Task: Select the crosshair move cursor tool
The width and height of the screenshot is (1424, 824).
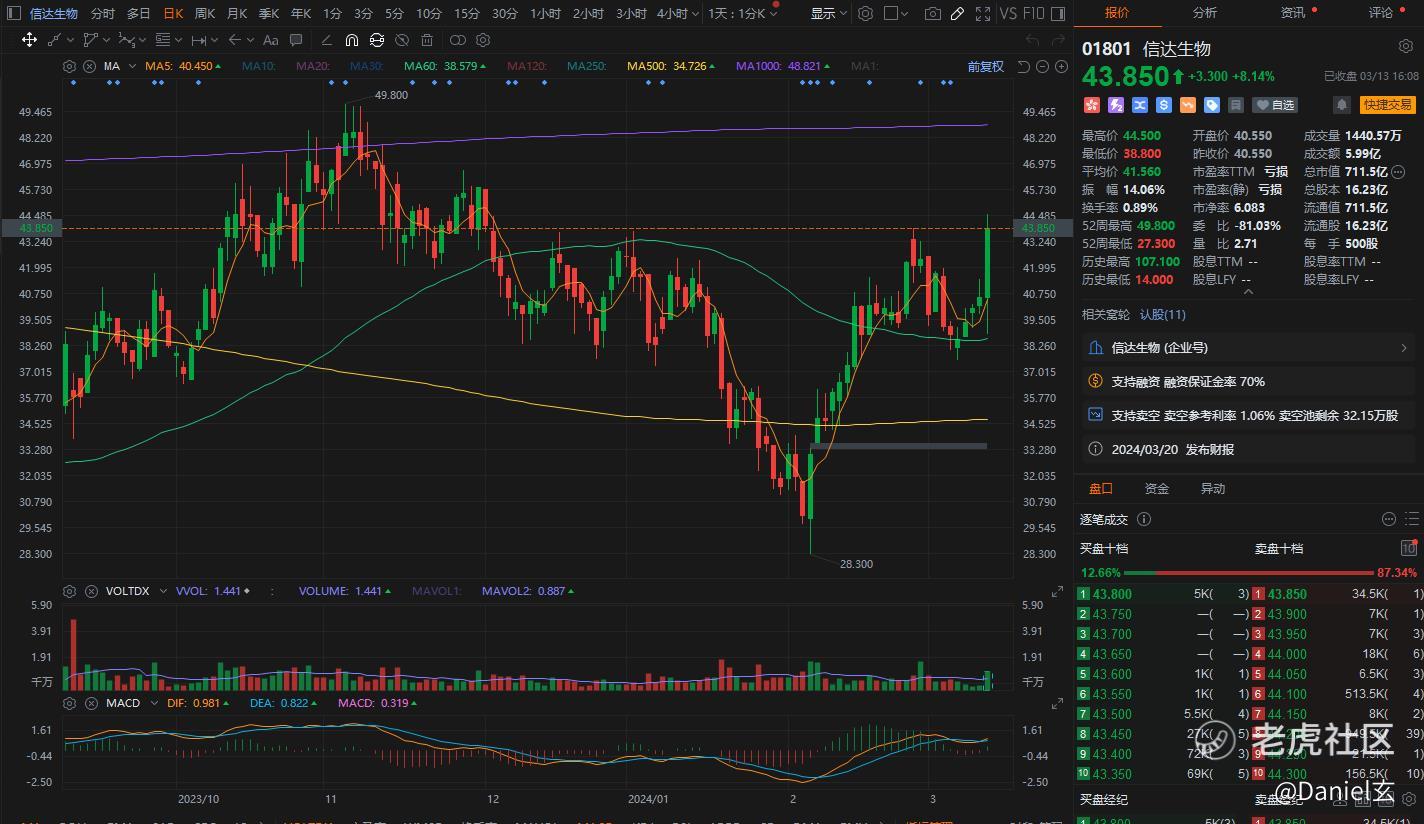Action: (x=29, y=40)
